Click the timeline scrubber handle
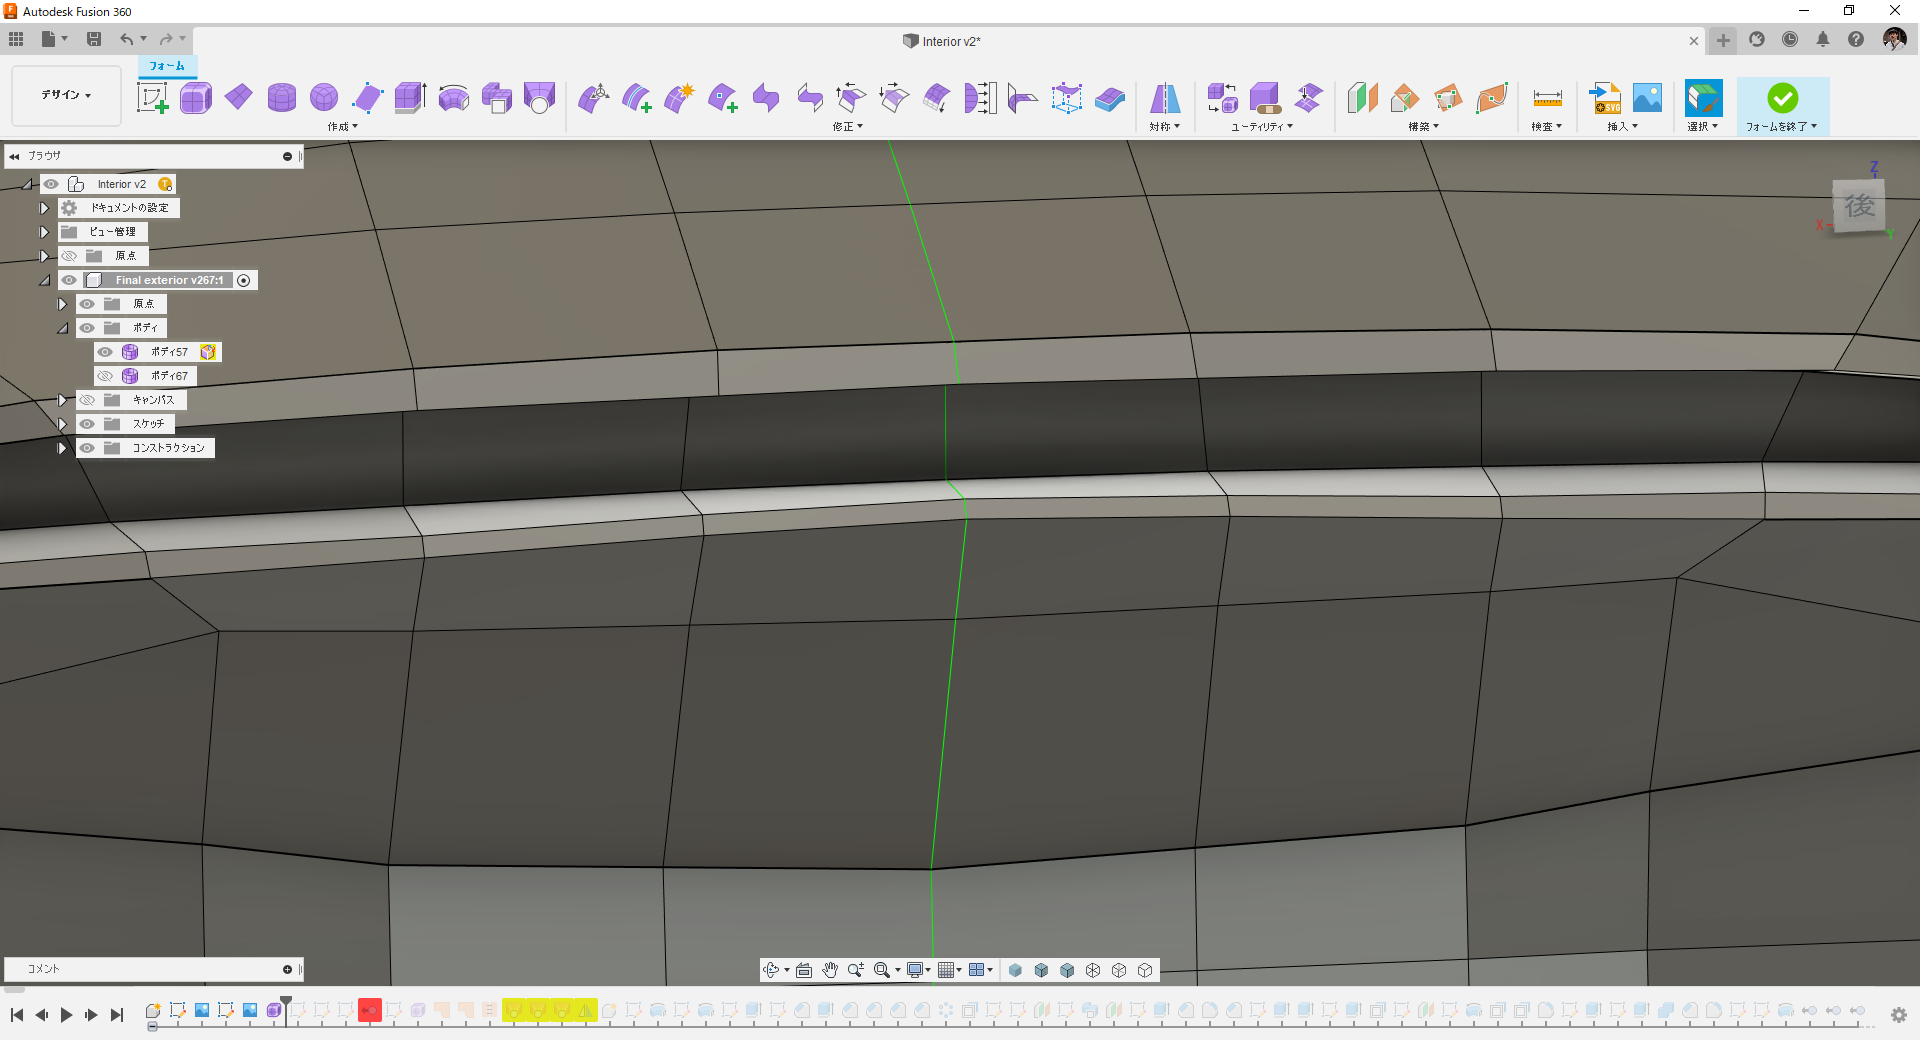The height and width of the screenshot is (1040, 1920). tap(286, 1000)
